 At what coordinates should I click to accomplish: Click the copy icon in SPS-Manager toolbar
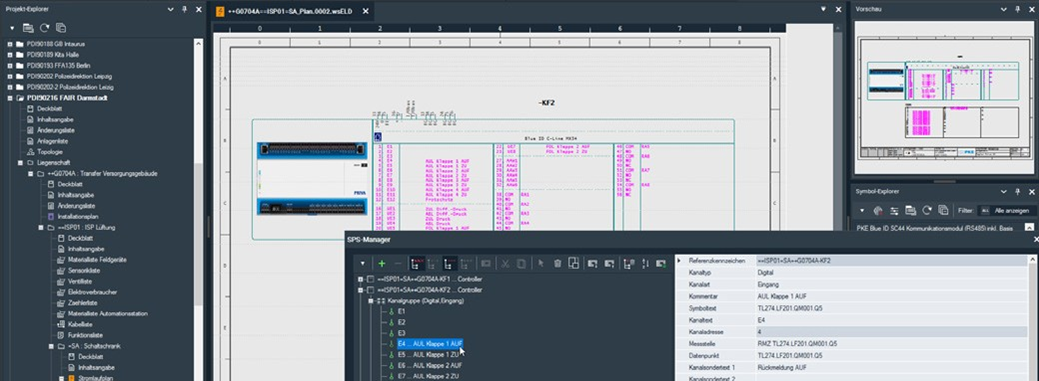(521, 263)
